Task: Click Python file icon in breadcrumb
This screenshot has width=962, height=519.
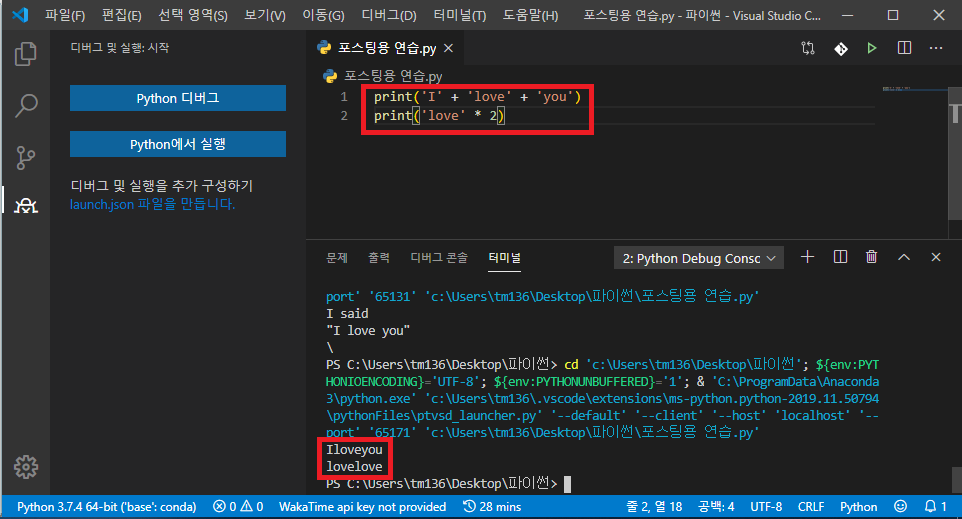Action: pyautogui.click(x=330, y=76)
